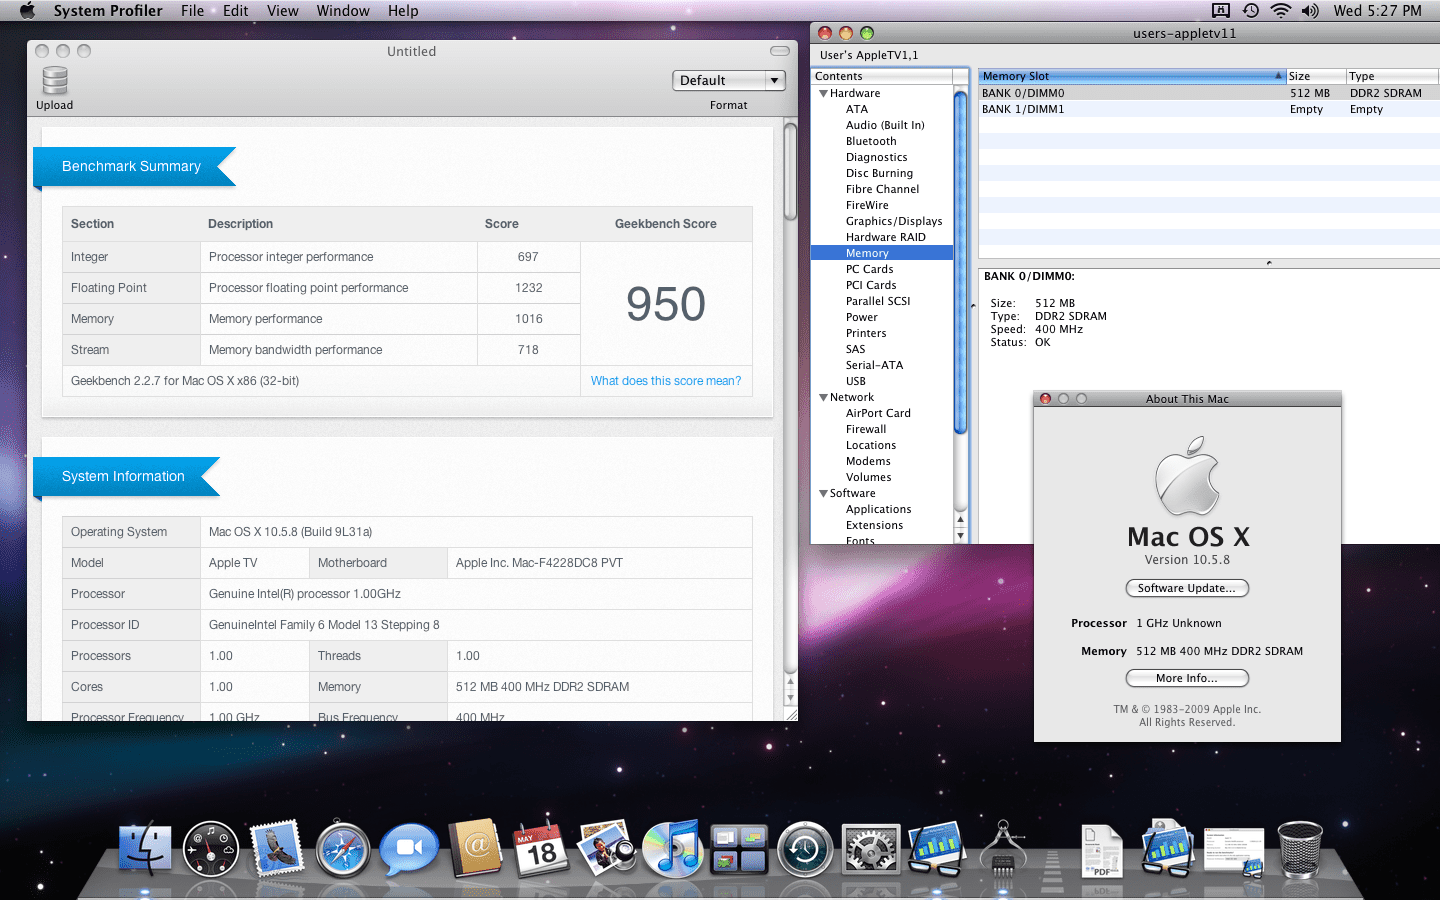The image size is (1440, 900).
Task: Collapse the Hardware section triangle
Action: (x=823, y=94)
